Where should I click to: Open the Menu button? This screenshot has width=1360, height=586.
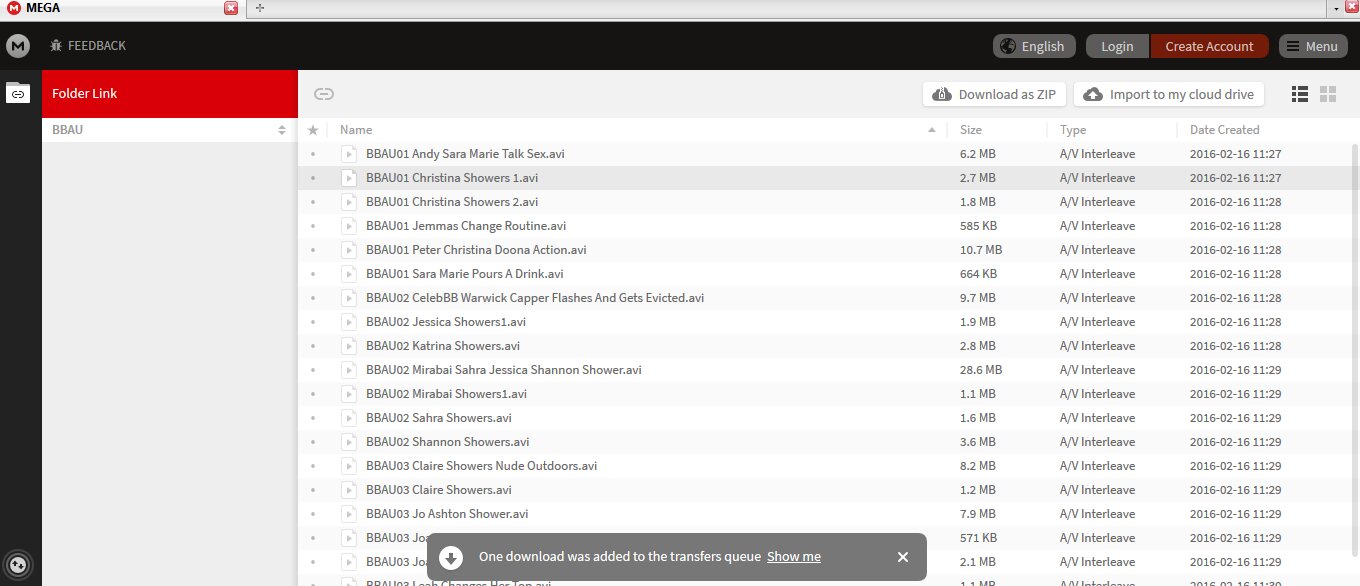[1312, 46]
